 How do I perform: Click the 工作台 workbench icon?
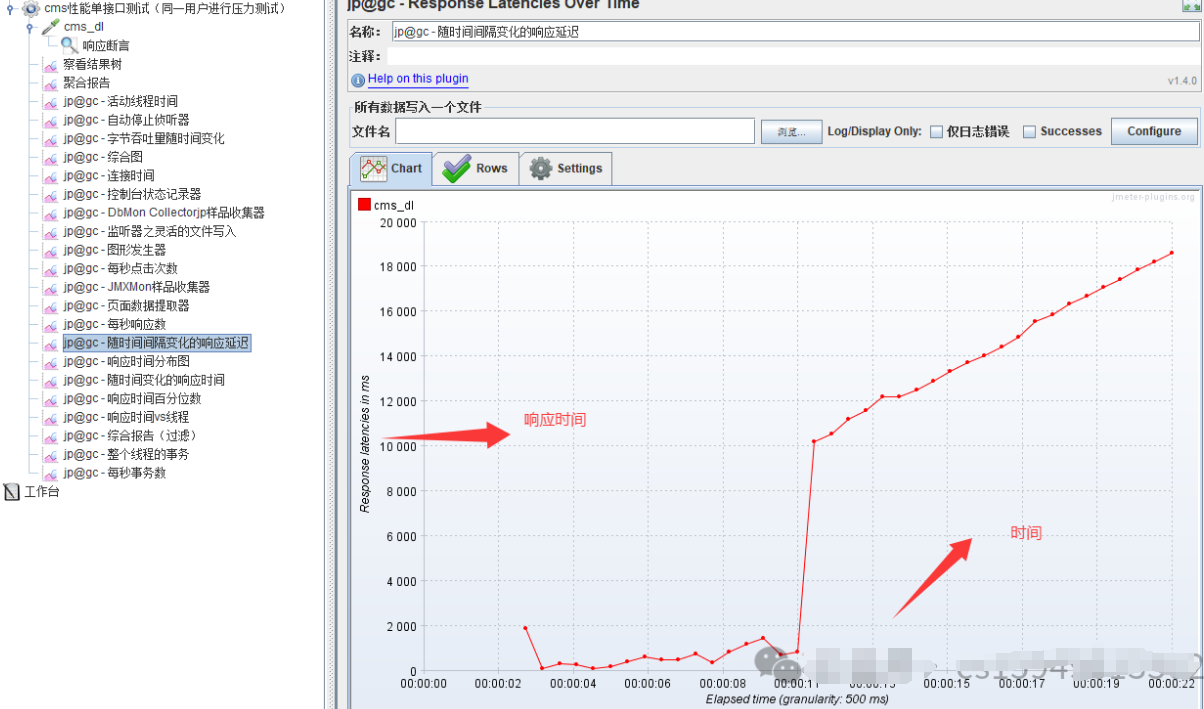[12, 492]
